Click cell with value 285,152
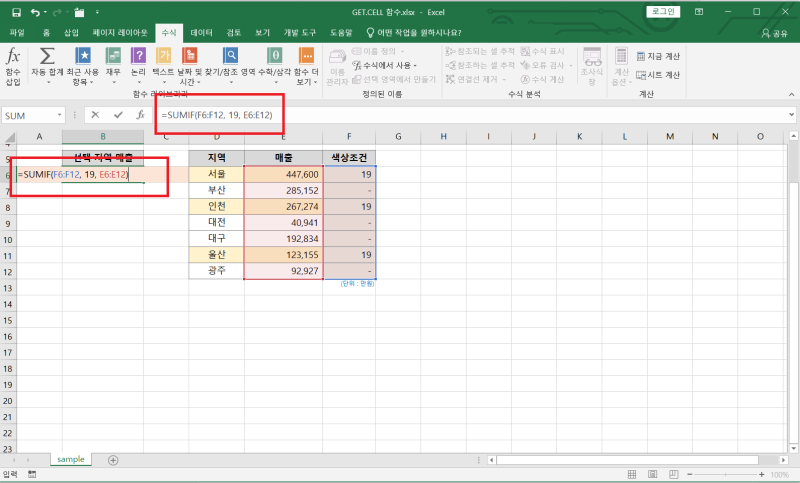This screenshot has height=483, width=800. click(283, 190)
